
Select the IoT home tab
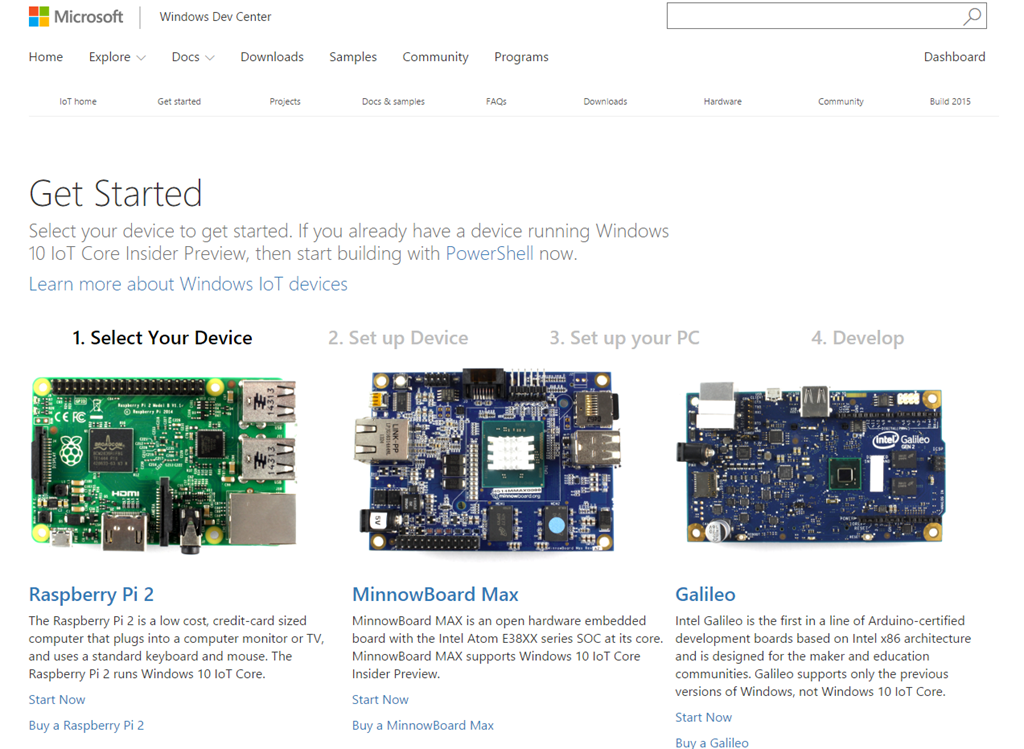78,101
